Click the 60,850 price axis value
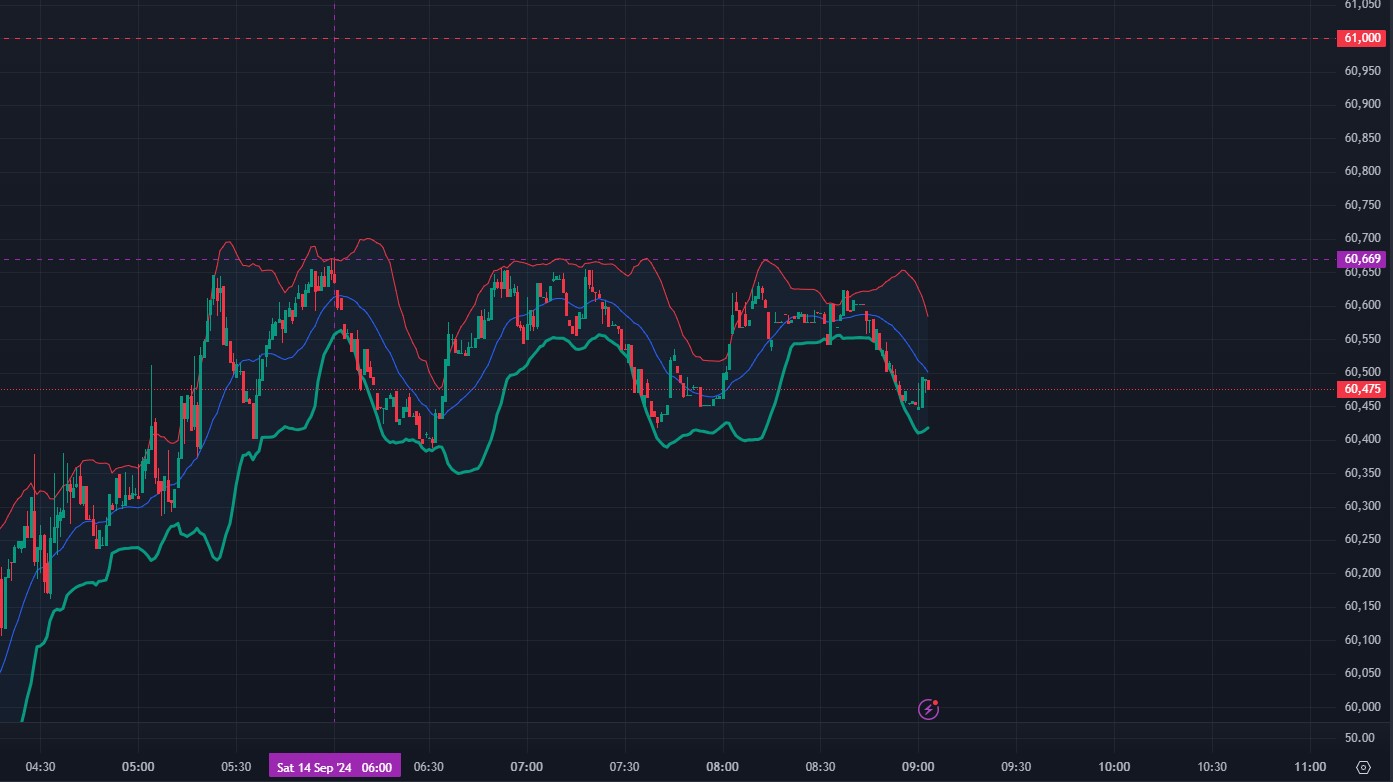 point(1362,138)
